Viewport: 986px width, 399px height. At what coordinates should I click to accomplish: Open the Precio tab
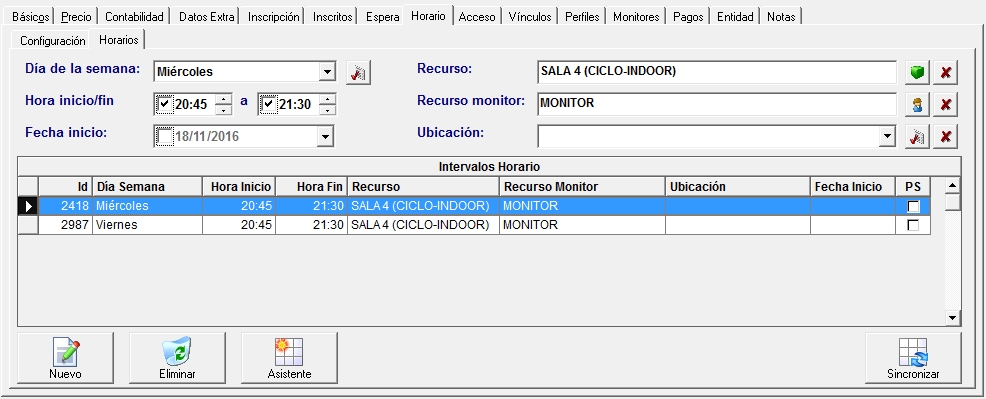[76, 17]
